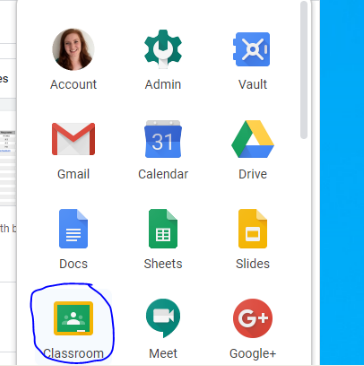
Task: Click the Account text label
Action: tap(73, 84)
